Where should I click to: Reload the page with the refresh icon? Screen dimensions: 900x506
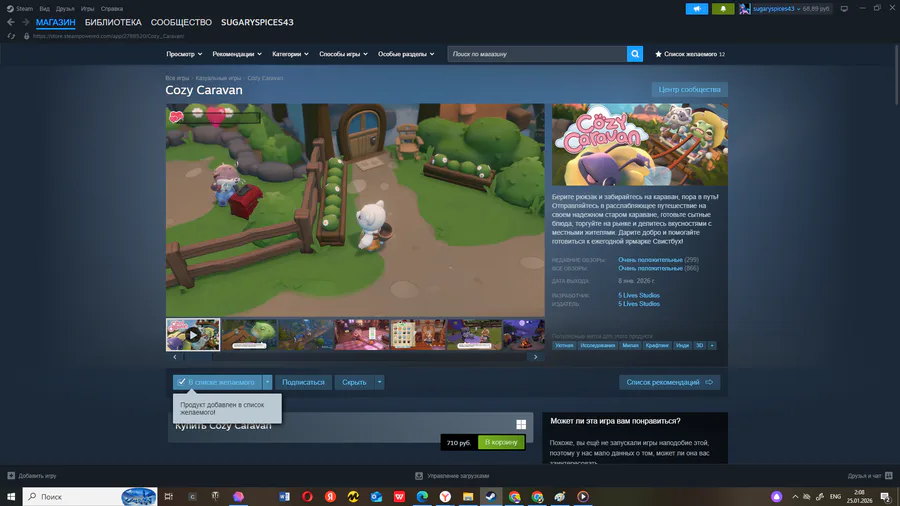[x=11, y=36]
